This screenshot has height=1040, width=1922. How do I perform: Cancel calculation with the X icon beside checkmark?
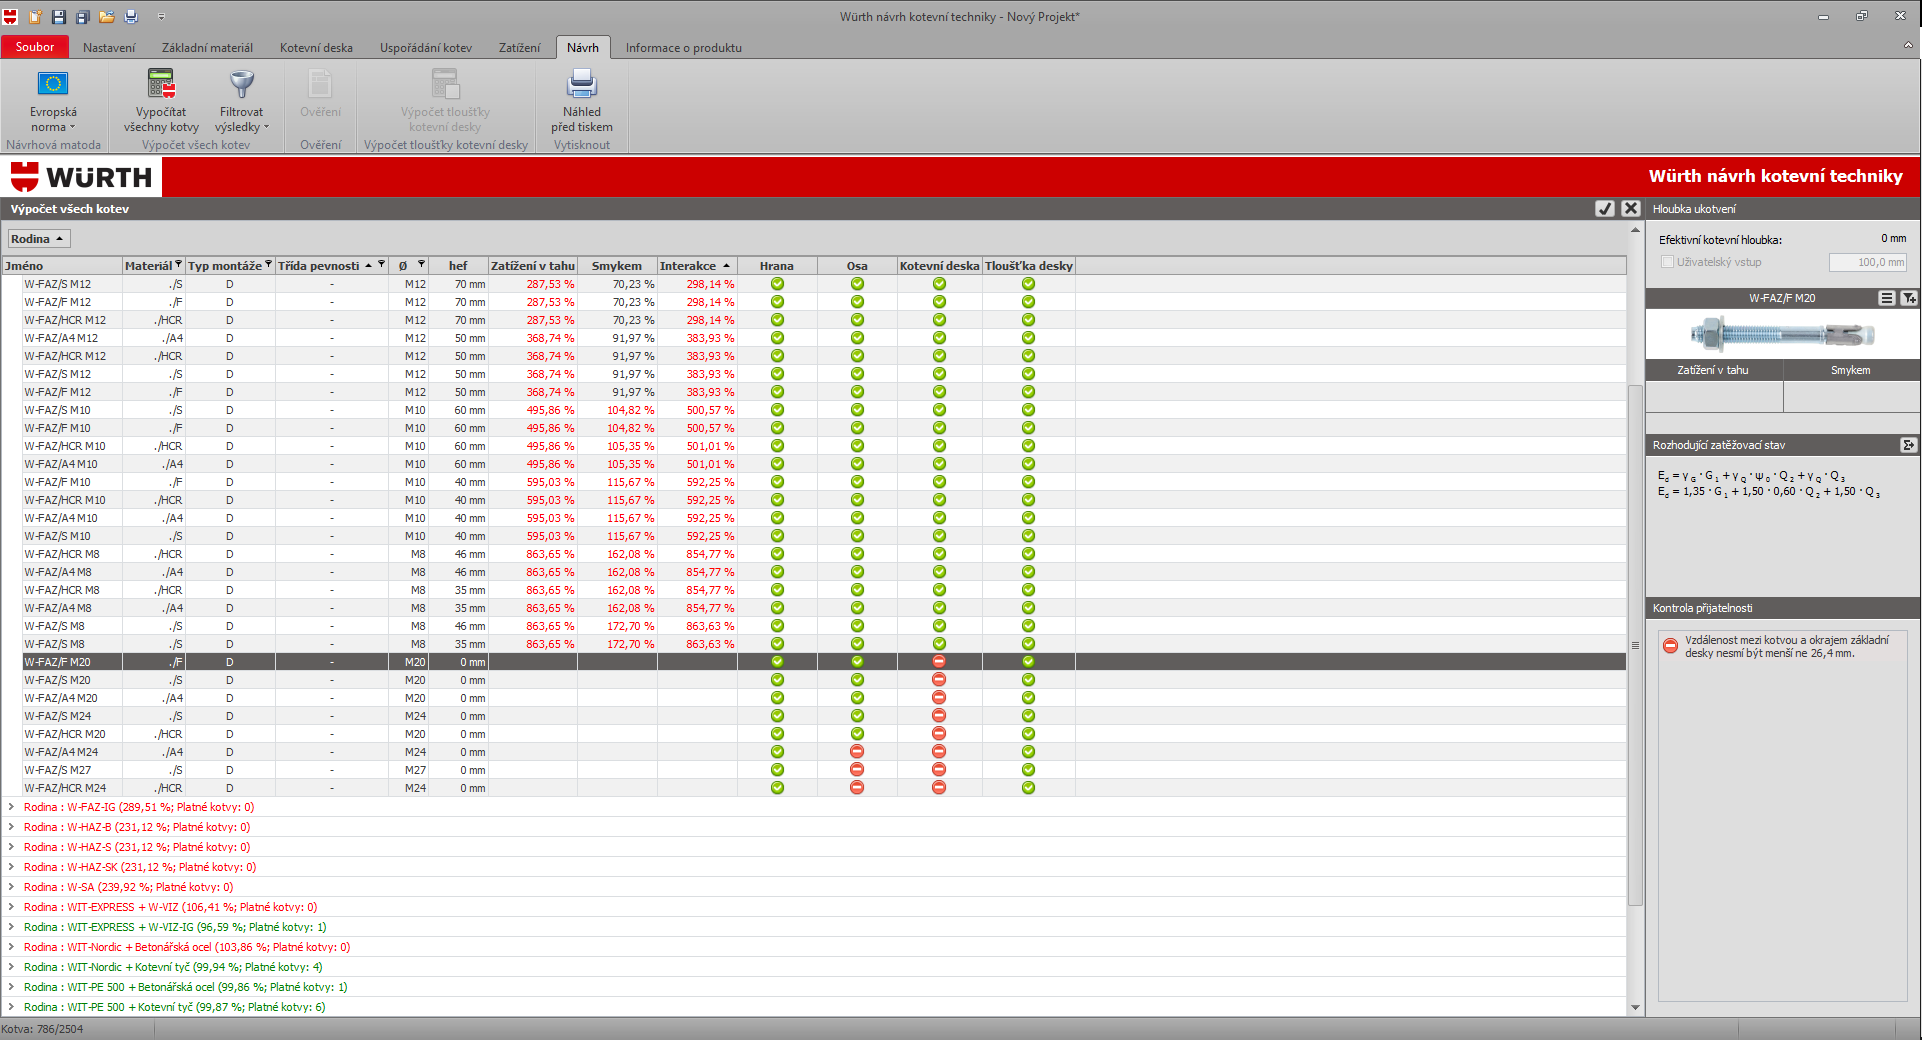(1631, 208)
